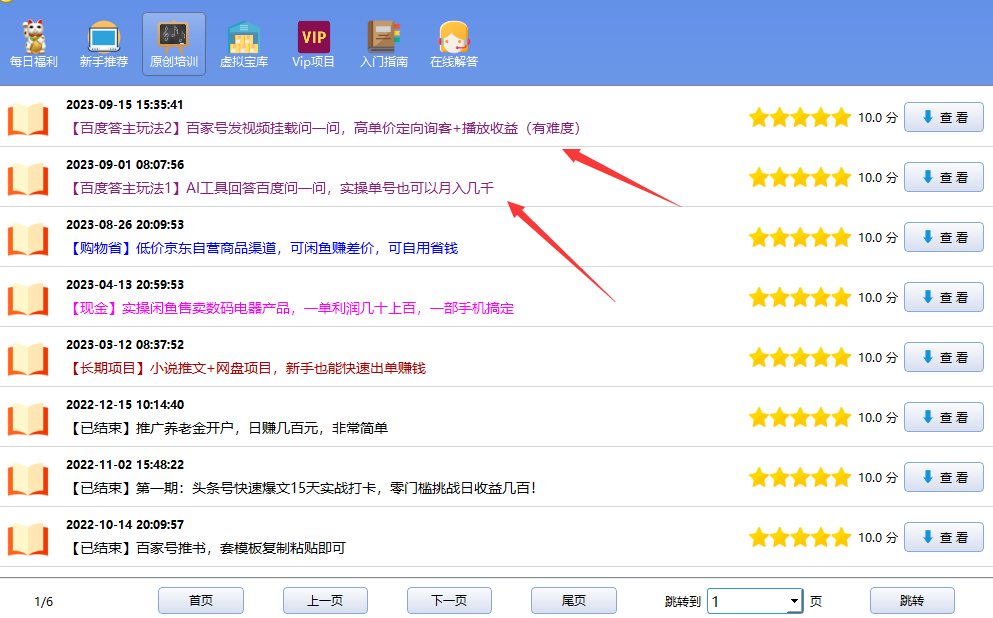Click the 跳转 jump button

(x=911, y=600)
